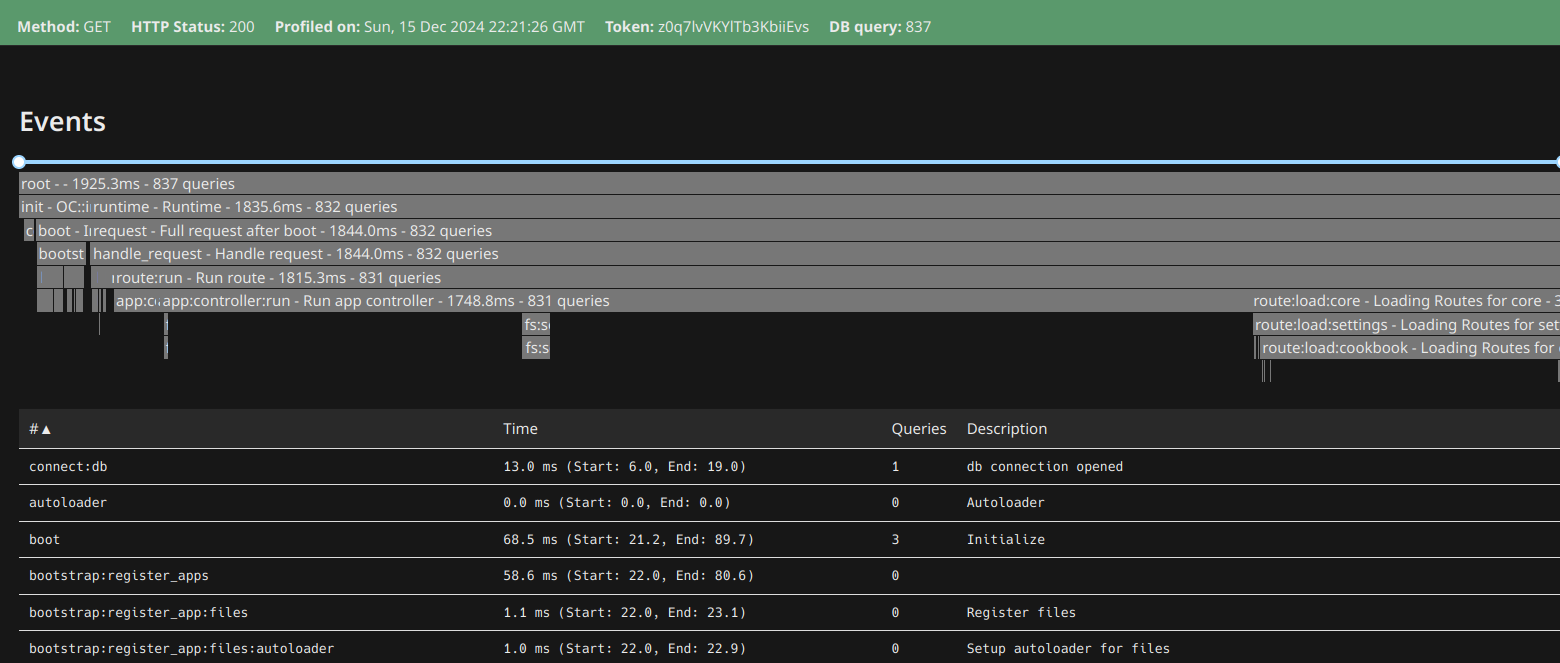1560x663 pixels.
Task: Sort events by the Time column header
Action: tap(520, 429)
